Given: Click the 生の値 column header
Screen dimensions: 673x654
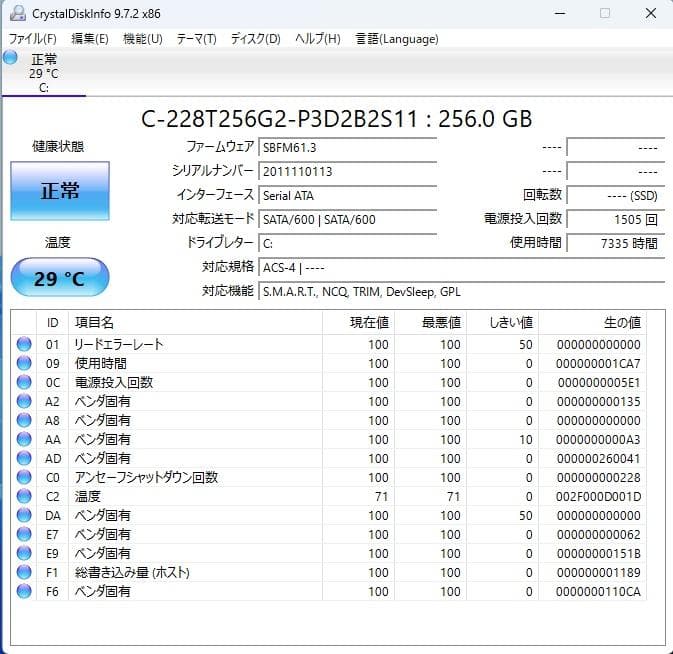Looking at the screenshot, I should pyautogui.click(x=592, y=322).
